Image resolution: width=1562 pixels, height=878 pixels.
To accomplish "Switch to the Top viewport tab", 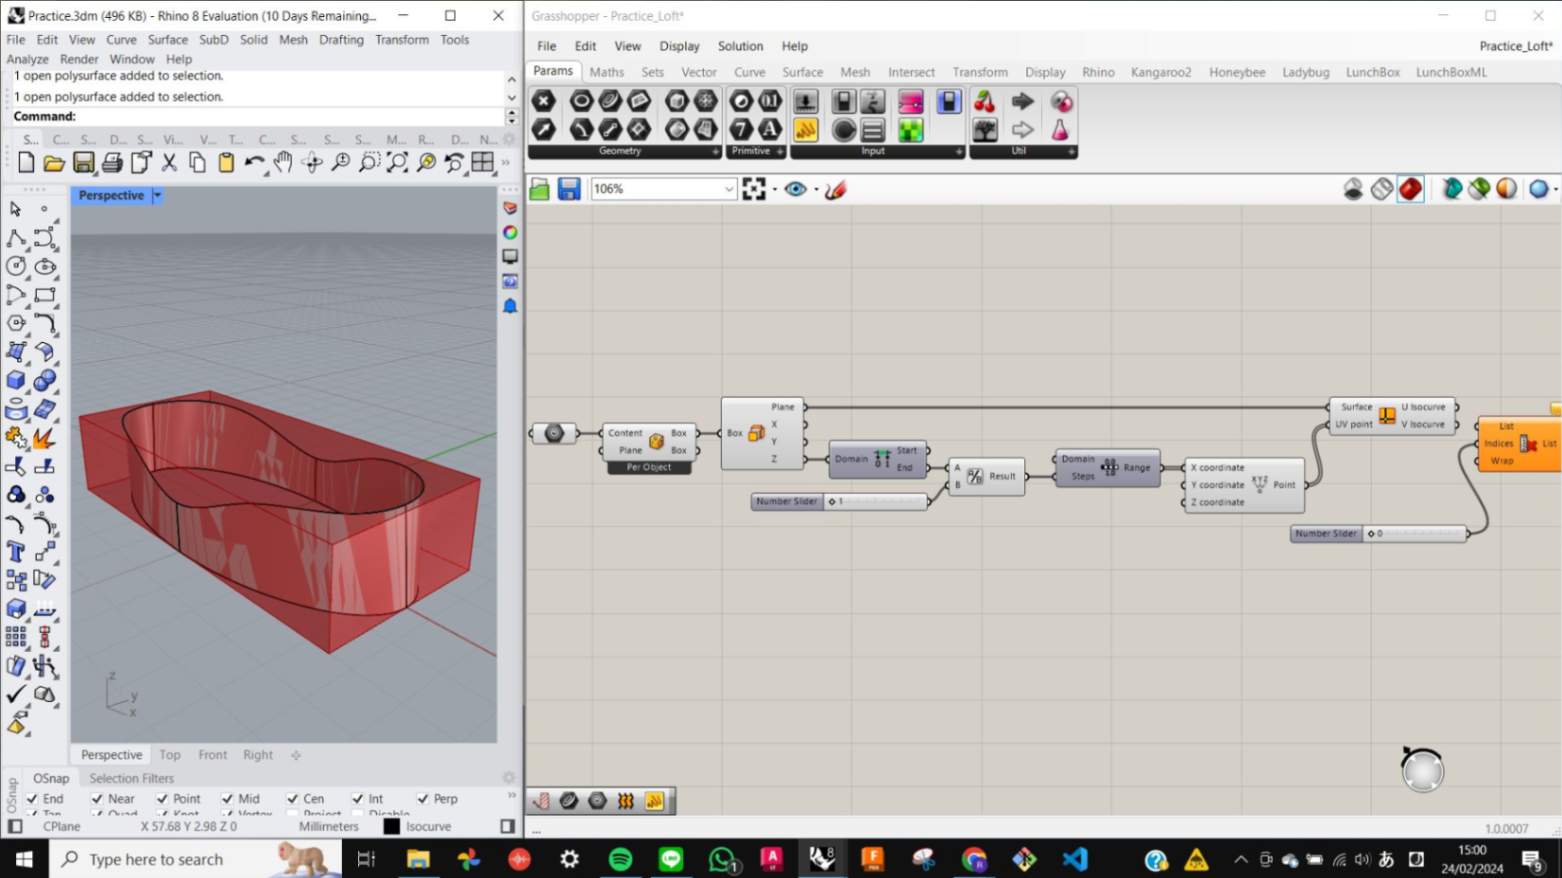I will click(x=170, y=755).
